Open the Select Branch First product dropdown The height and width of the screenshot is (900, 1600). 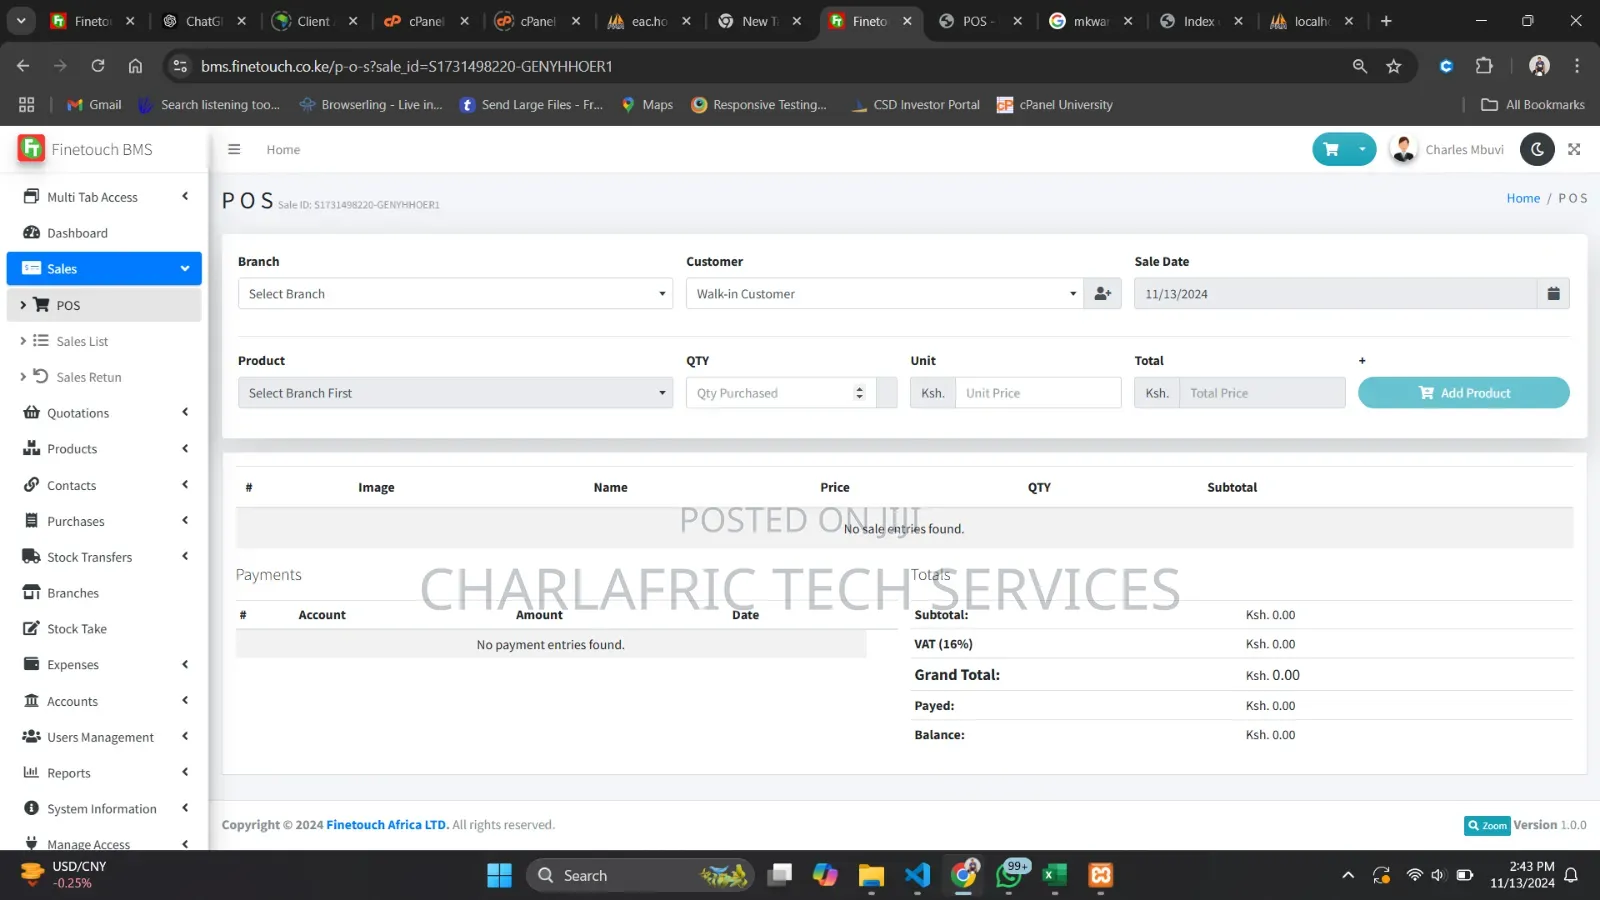point(455,393)
